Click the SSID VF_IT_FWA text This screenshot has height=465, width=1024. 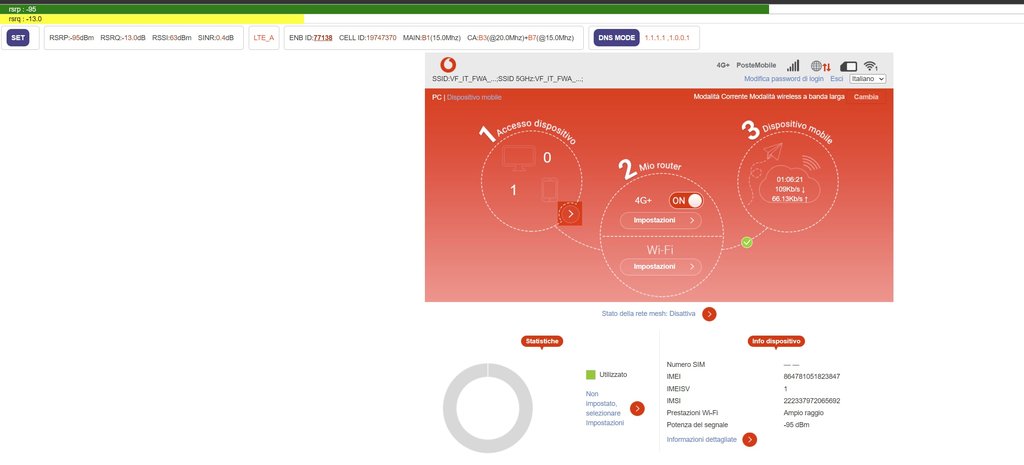click(507, 79)
